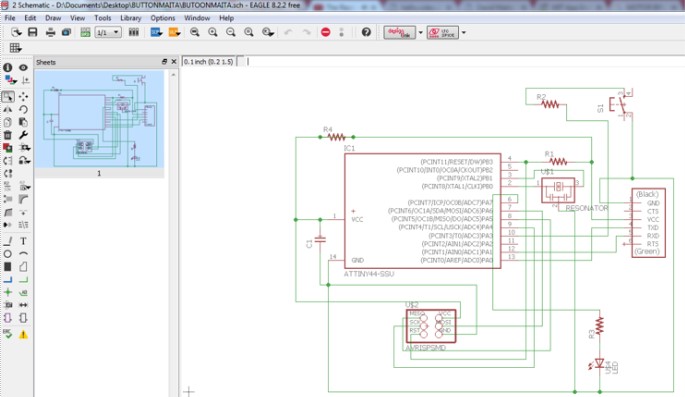This screenshot has width=685, height=397.
Task: Open the ULP run dropdown icon
Action: coord(174,32)
